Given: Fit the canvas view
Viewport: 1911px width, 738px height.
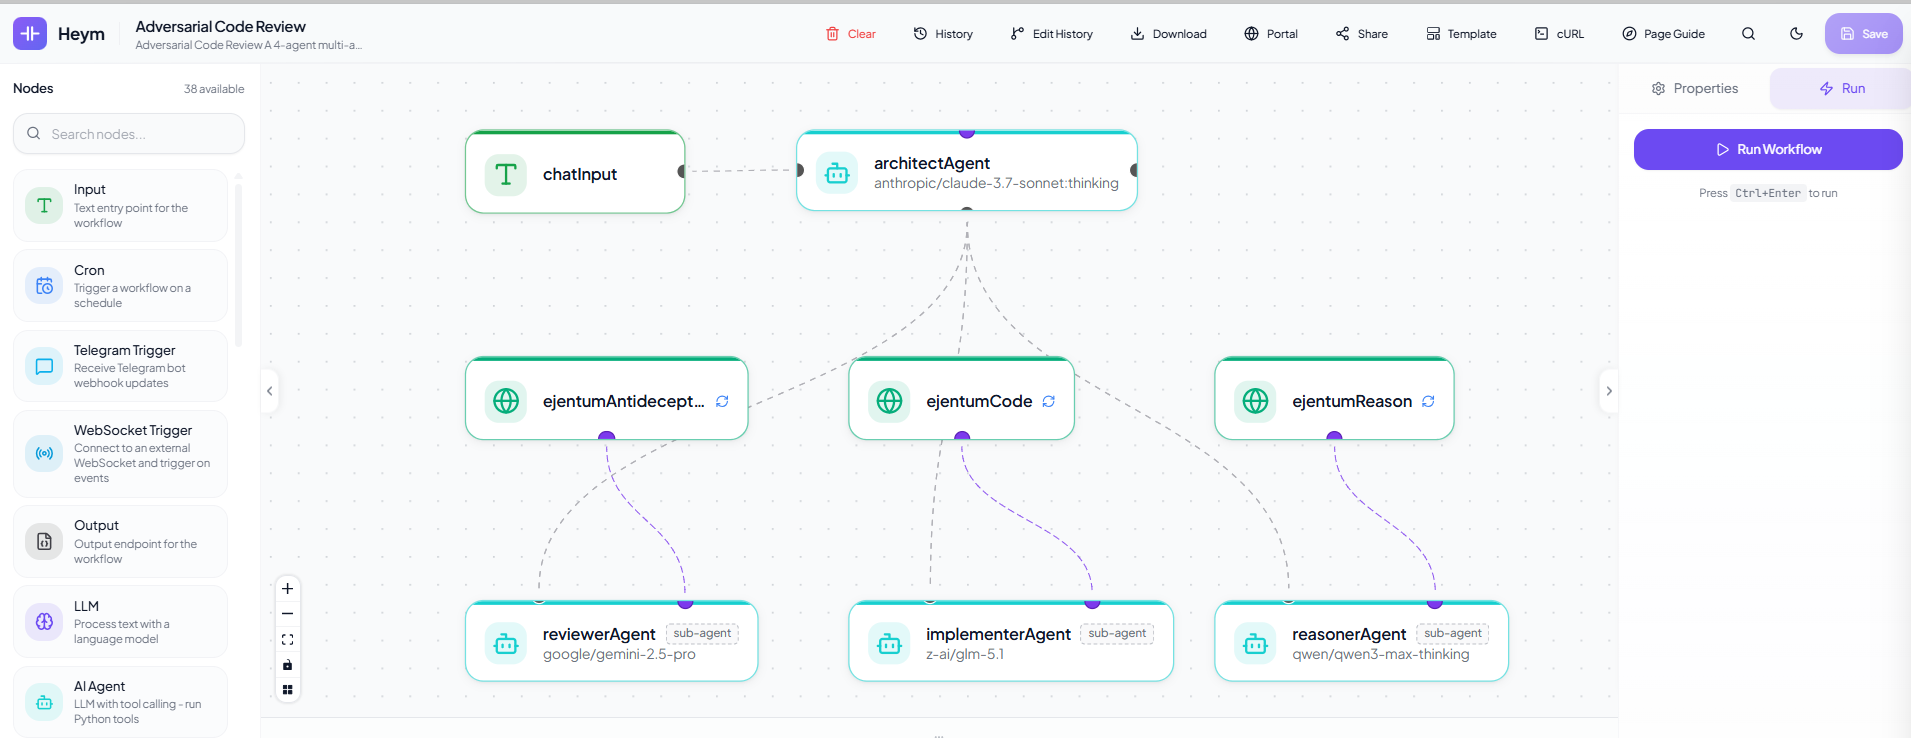Looking at the screenshot, I should point(288,639).
